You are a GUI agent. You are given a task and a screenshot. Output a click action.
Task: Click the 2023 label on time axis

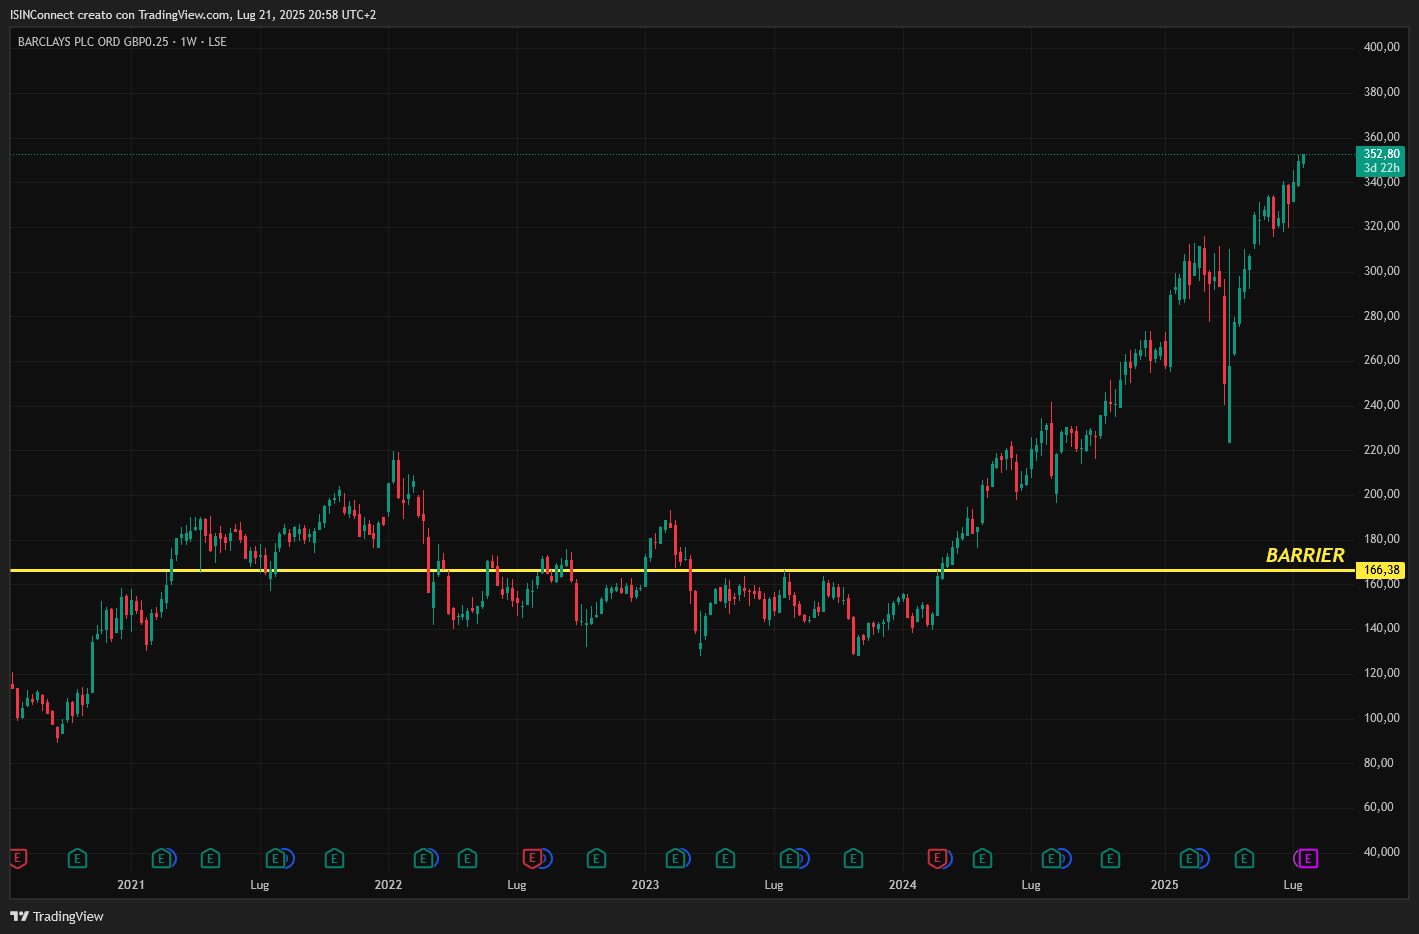tap(645, 885)
